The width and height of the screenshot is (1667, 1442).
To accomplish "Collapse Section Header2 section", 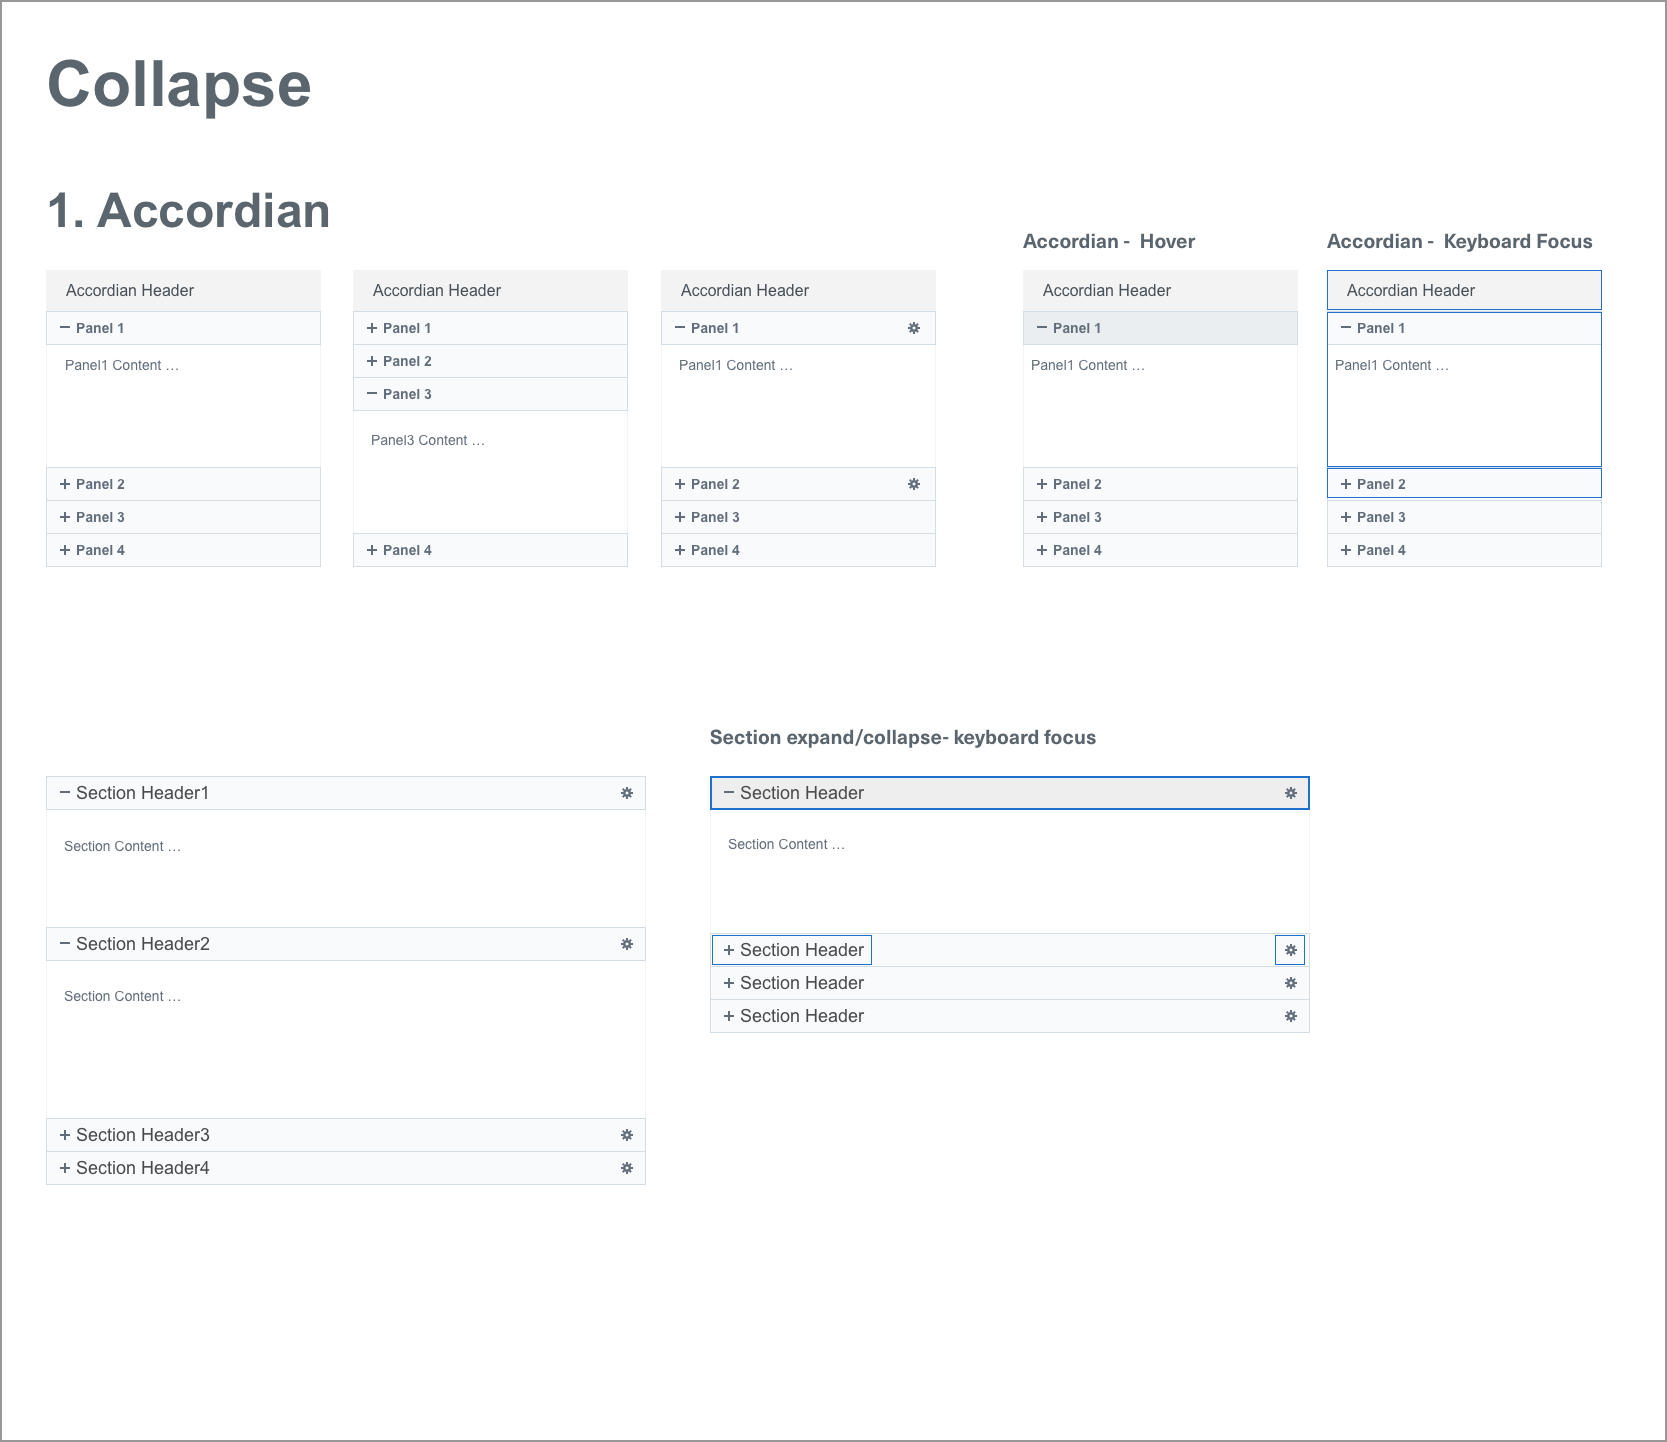I will click(x=65, y=944).
